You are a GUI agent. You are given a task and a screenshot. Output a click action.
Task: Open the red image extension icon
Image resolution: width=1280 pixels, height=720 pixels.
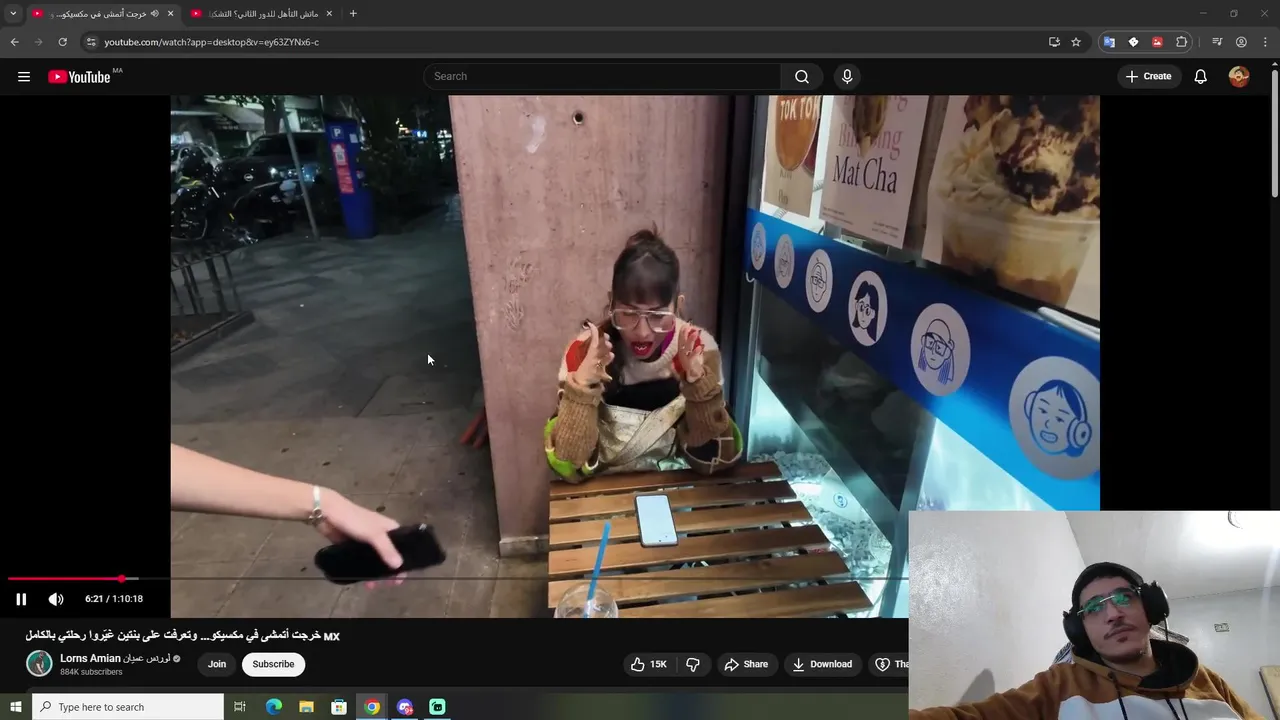1157,42
